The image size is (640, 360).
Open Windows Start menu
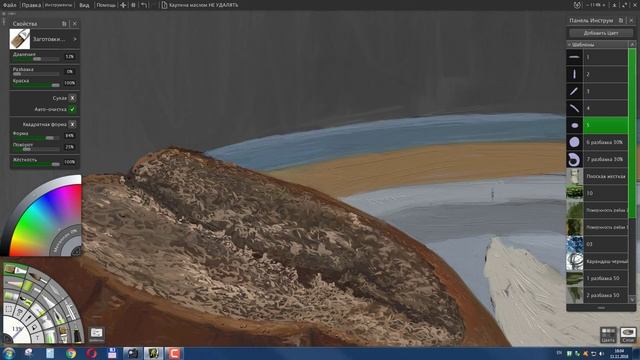9,353
